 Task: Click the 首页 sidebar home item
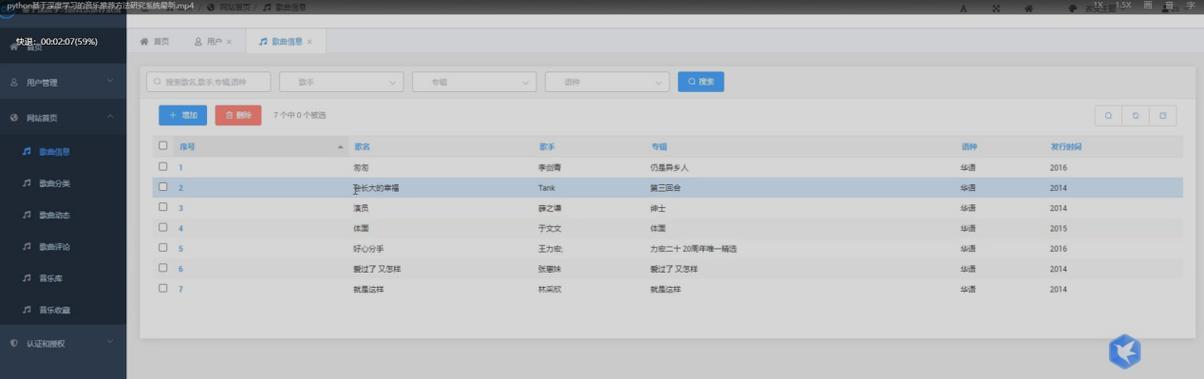point(63,47)
